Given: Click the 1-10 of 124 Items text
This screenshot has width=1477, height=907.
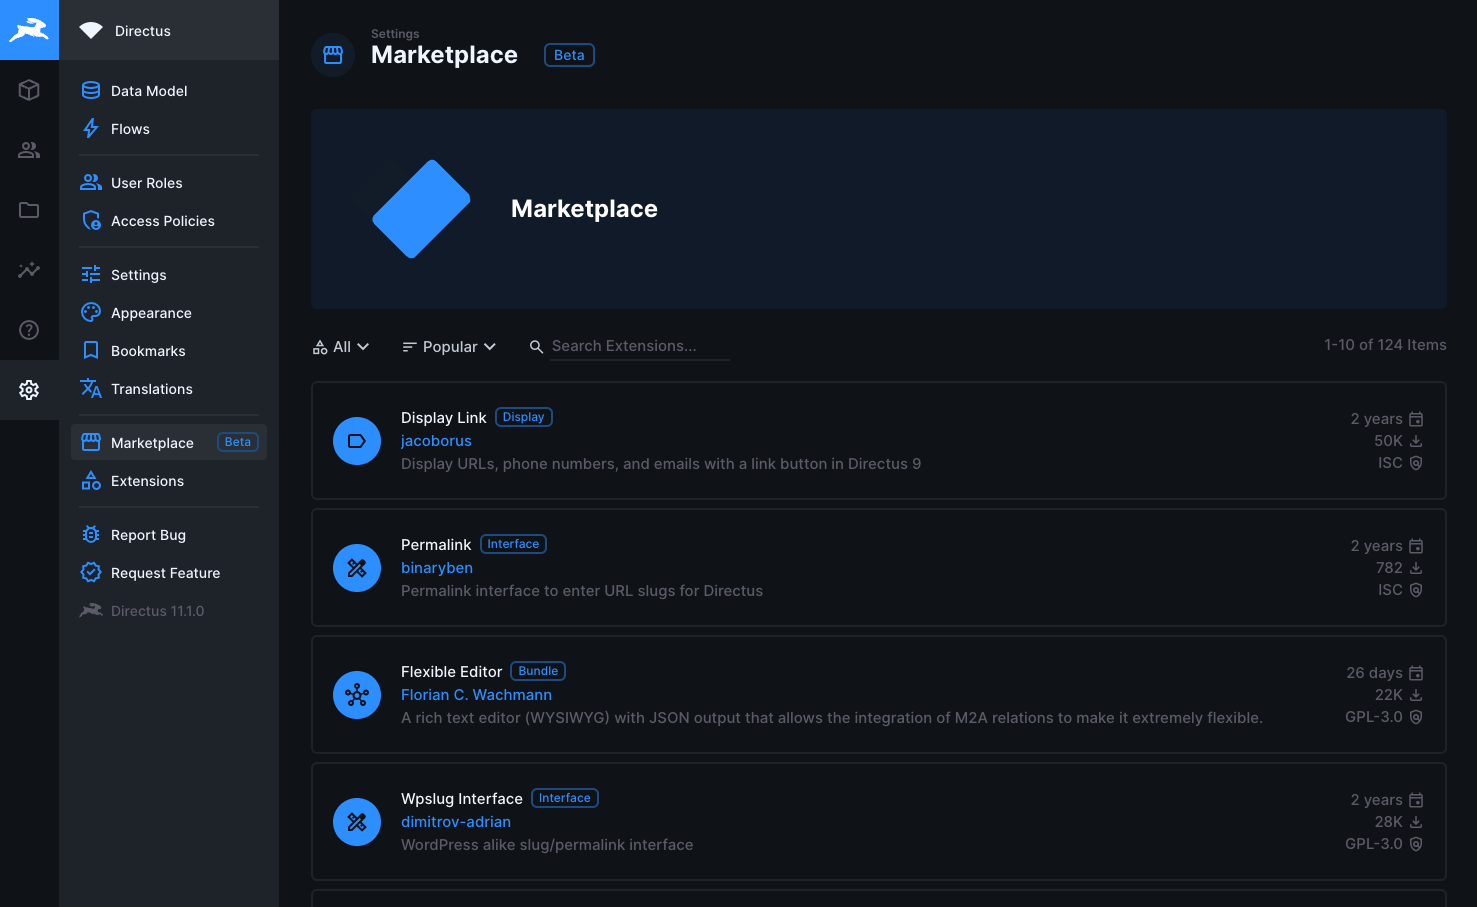Looking at the screenshot, I should (1385, 345).
